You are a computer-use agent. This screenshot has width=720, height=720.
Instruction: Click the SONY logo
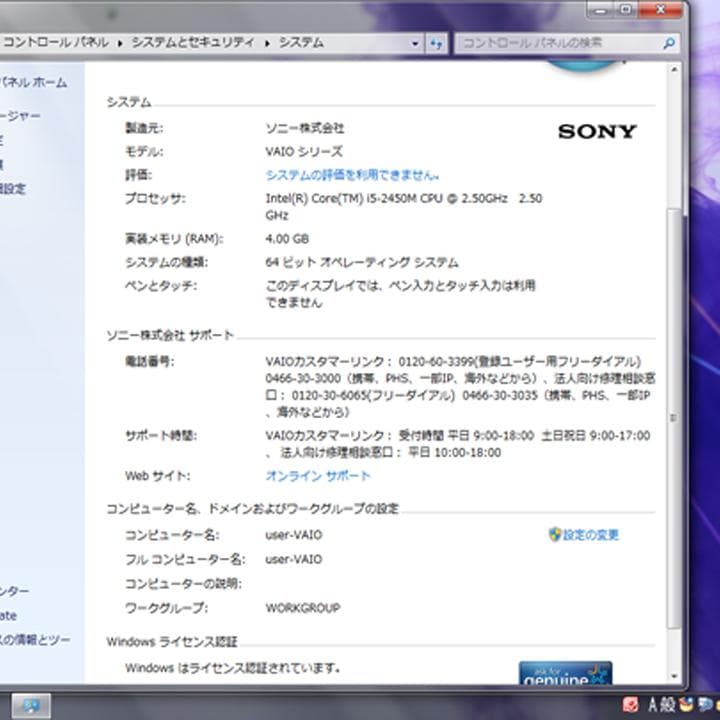[x=597, y=131]
